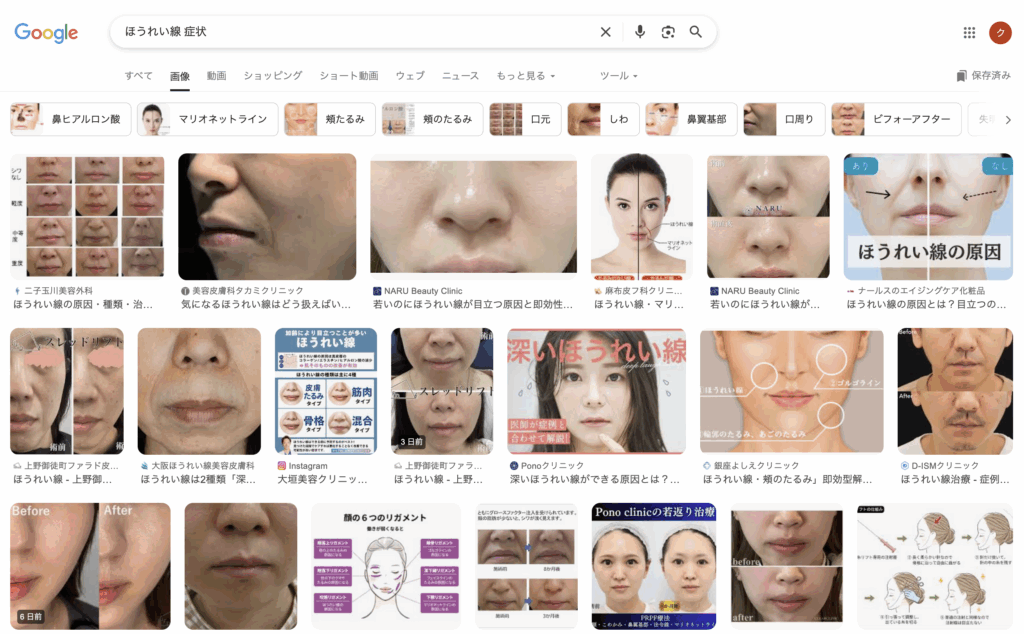Screen dimensions: 1024x634
Task: Click the Google logo
Action: 46,32
